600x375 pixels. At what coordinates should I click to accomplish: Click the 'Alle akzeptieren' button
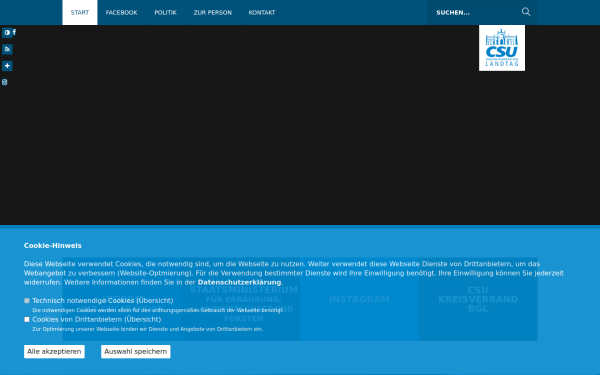[54, 351]
